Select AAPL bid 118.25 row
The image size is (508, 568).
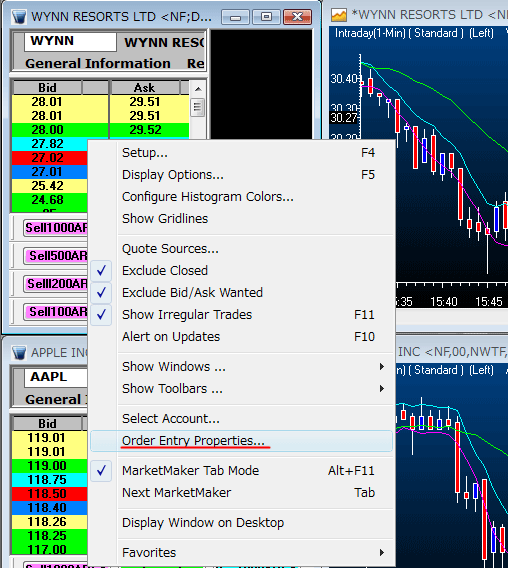coord(50,536)
